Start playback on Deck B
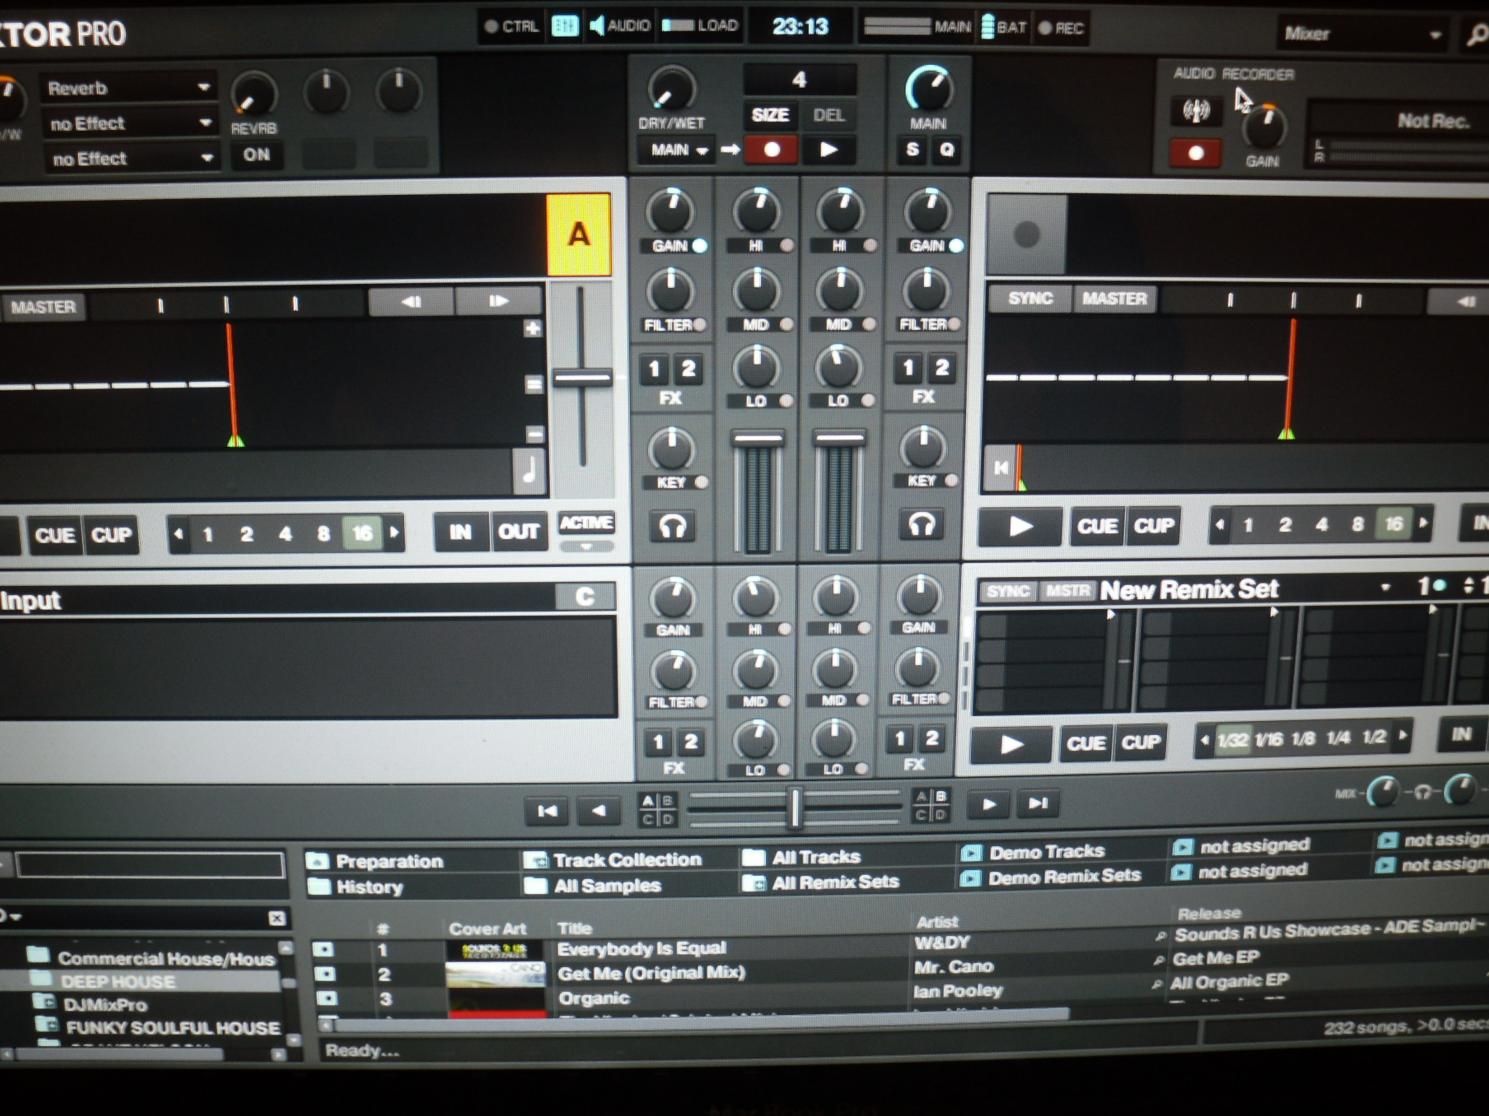 [1020, 526]
